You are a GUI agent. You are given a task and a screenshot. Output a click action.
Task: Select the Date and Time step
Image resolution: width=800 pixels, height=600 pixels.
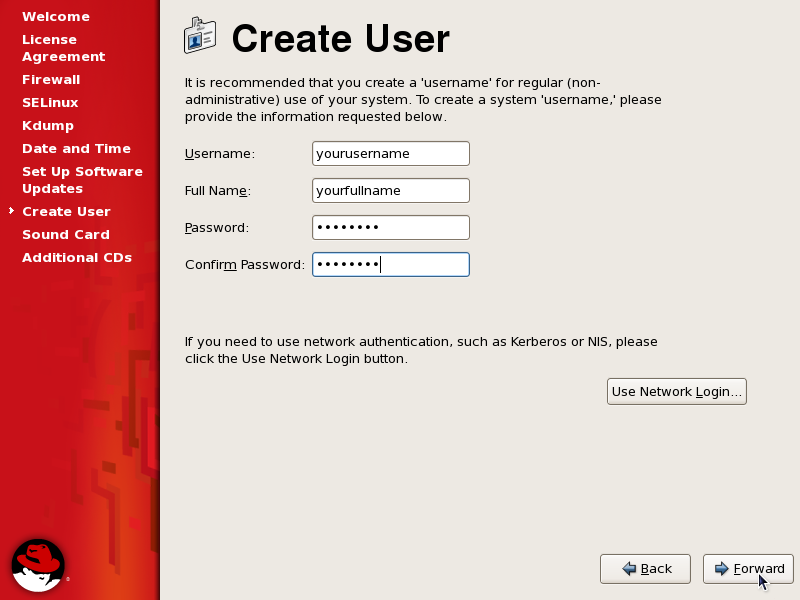pyautogui.click(x=77, y=148)
